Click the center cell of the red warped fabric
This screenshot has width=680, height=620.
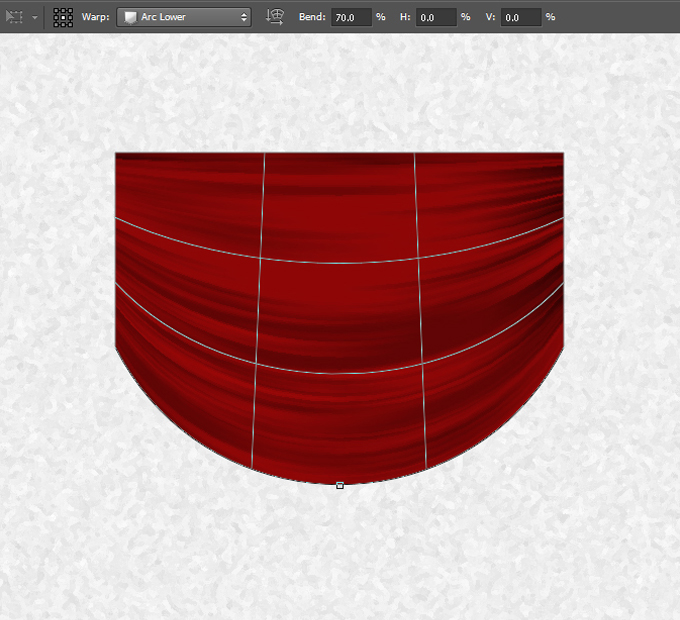click(340, 318)
